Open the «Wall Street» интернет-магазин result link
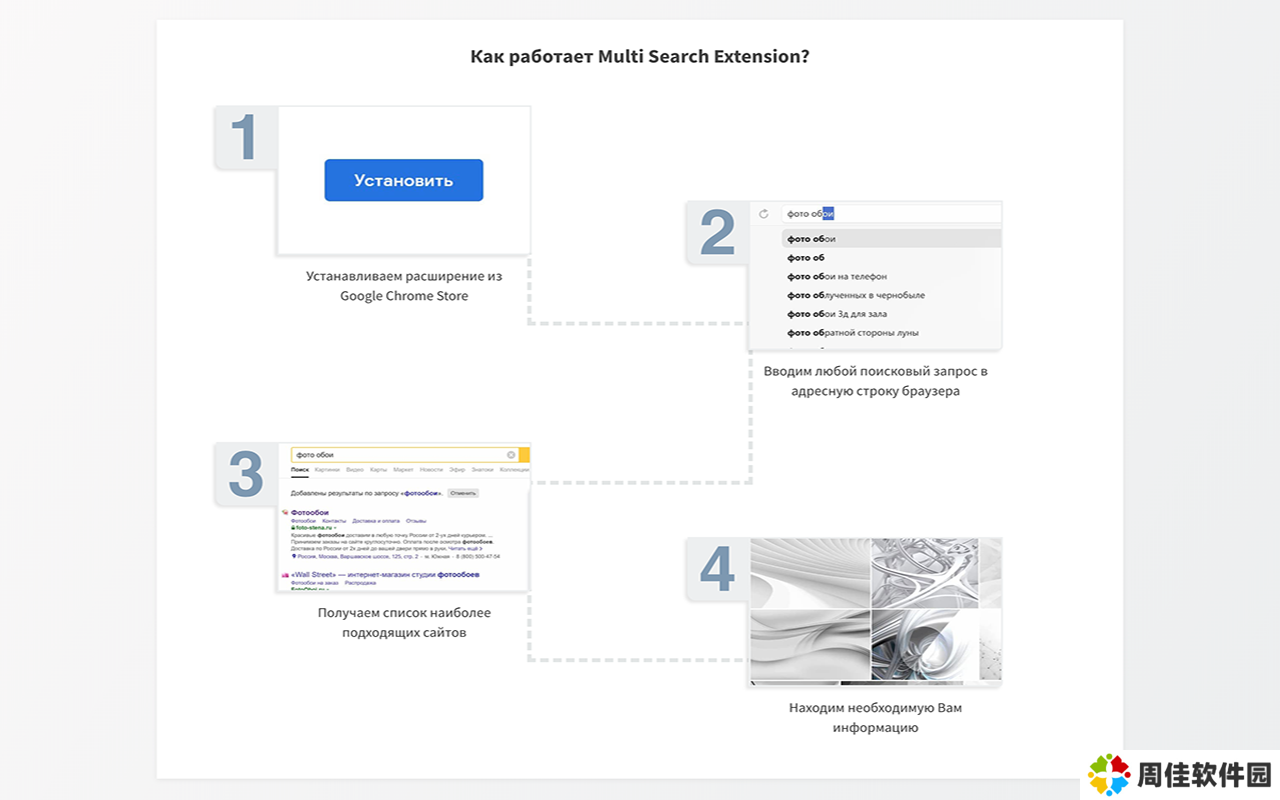 385,575
